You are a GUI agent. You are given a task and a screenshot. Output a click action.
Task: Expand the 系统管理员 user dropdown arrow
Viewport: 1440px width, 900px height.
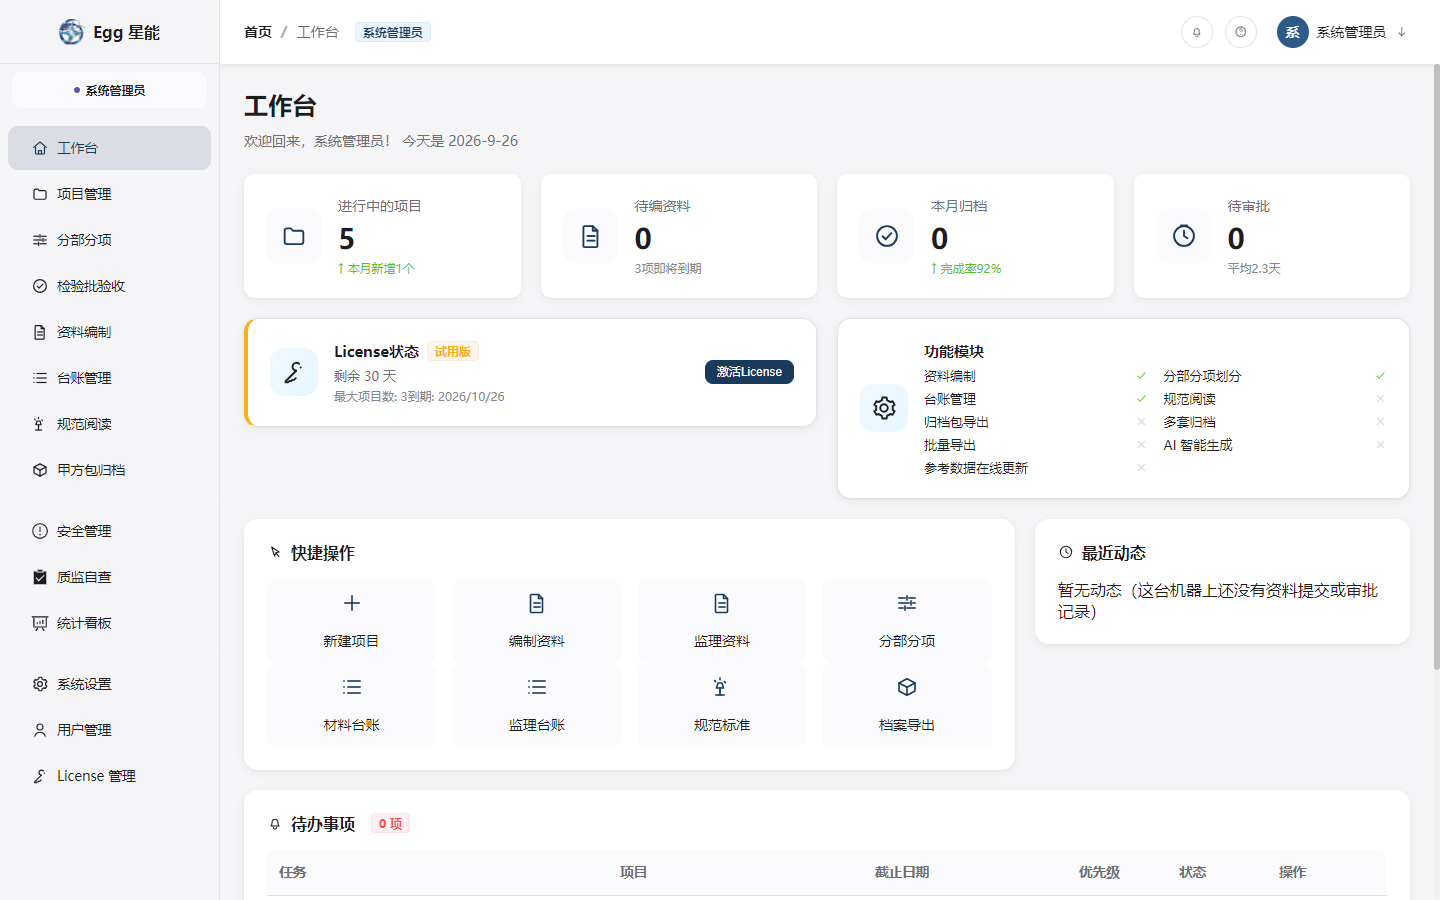[x=1402, y=32]
